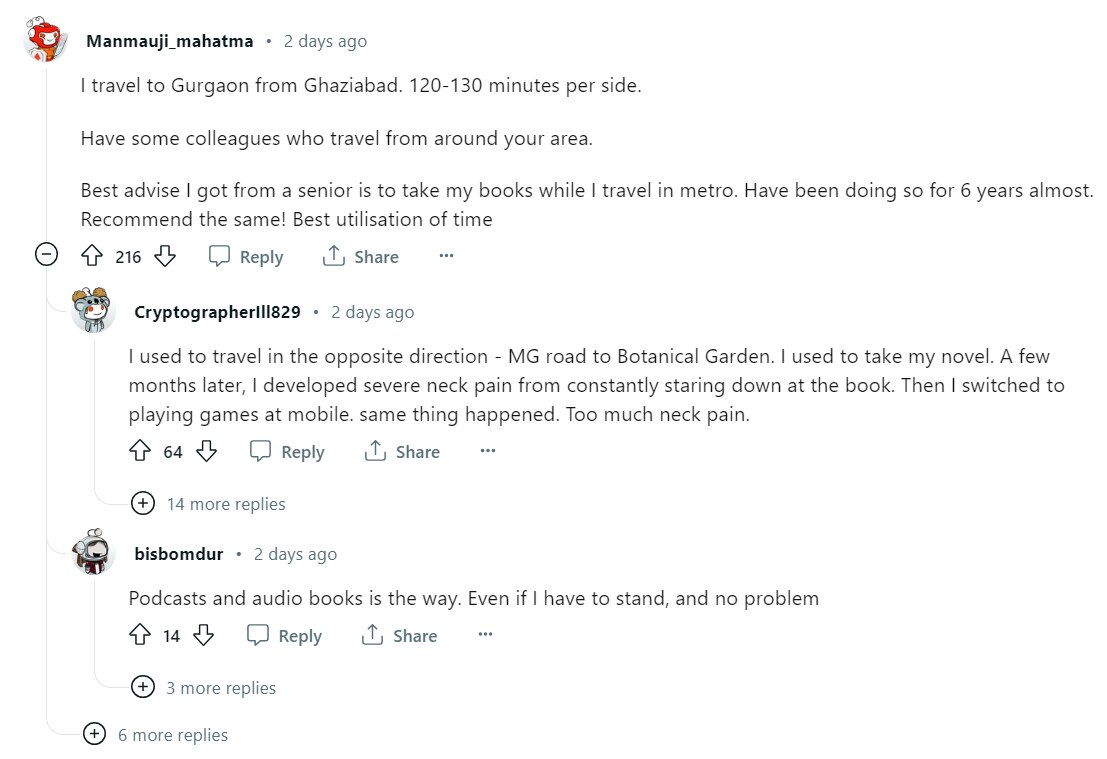This screenshot has height=759, width=1107.
Task: Downvote bisbomdur's comment
Action: coord(204,635)
